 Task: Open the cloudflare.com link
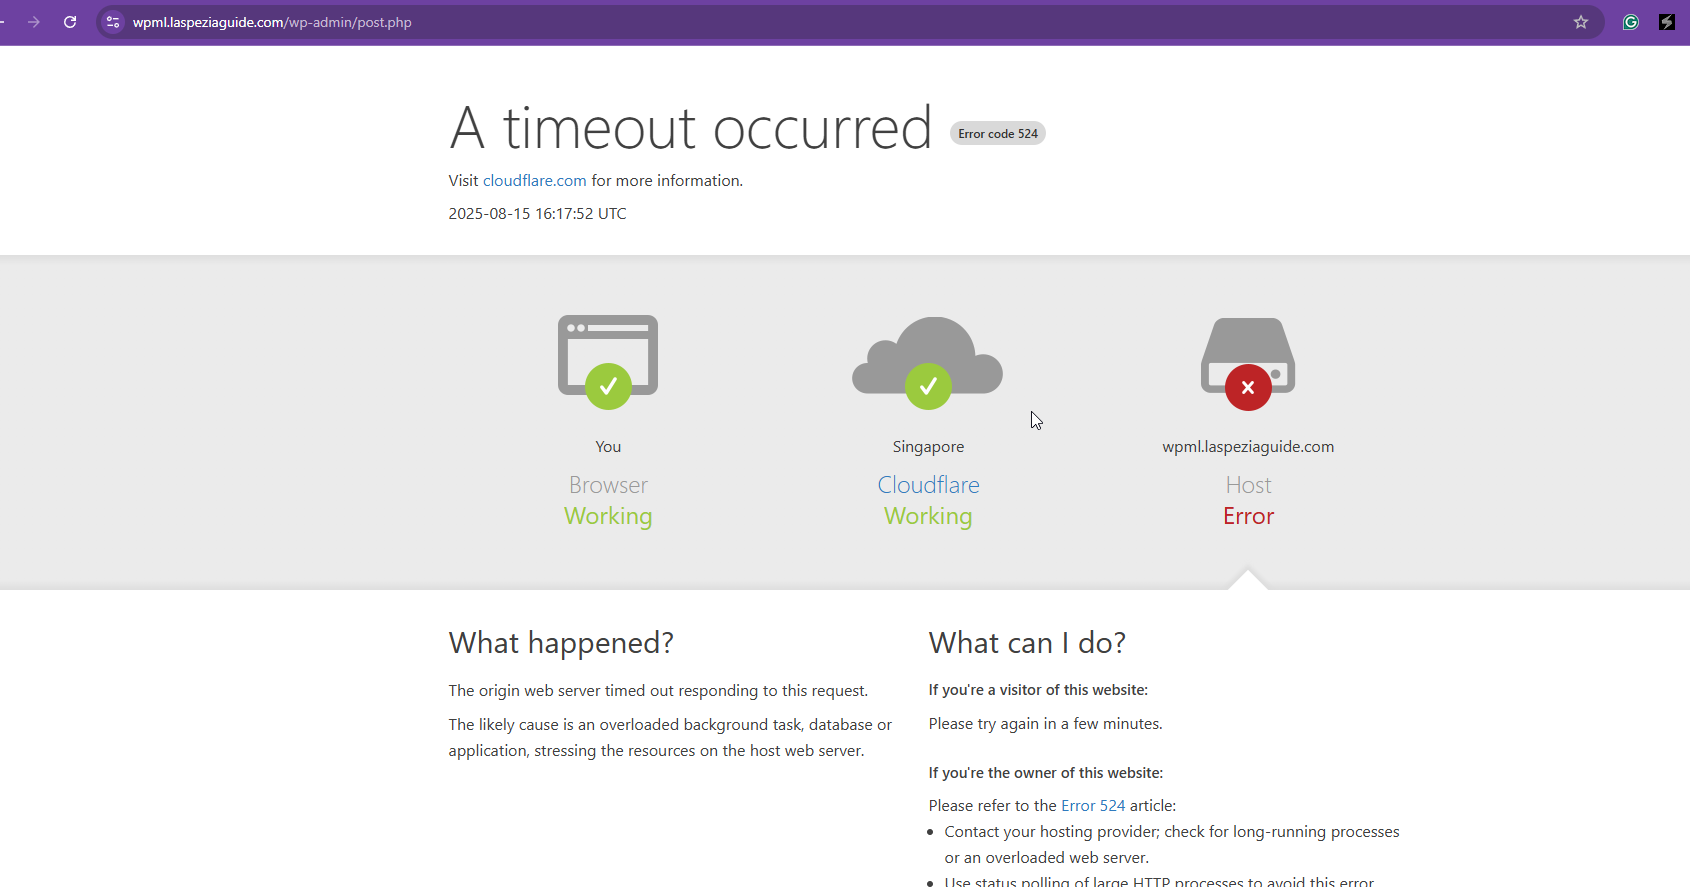535,181
